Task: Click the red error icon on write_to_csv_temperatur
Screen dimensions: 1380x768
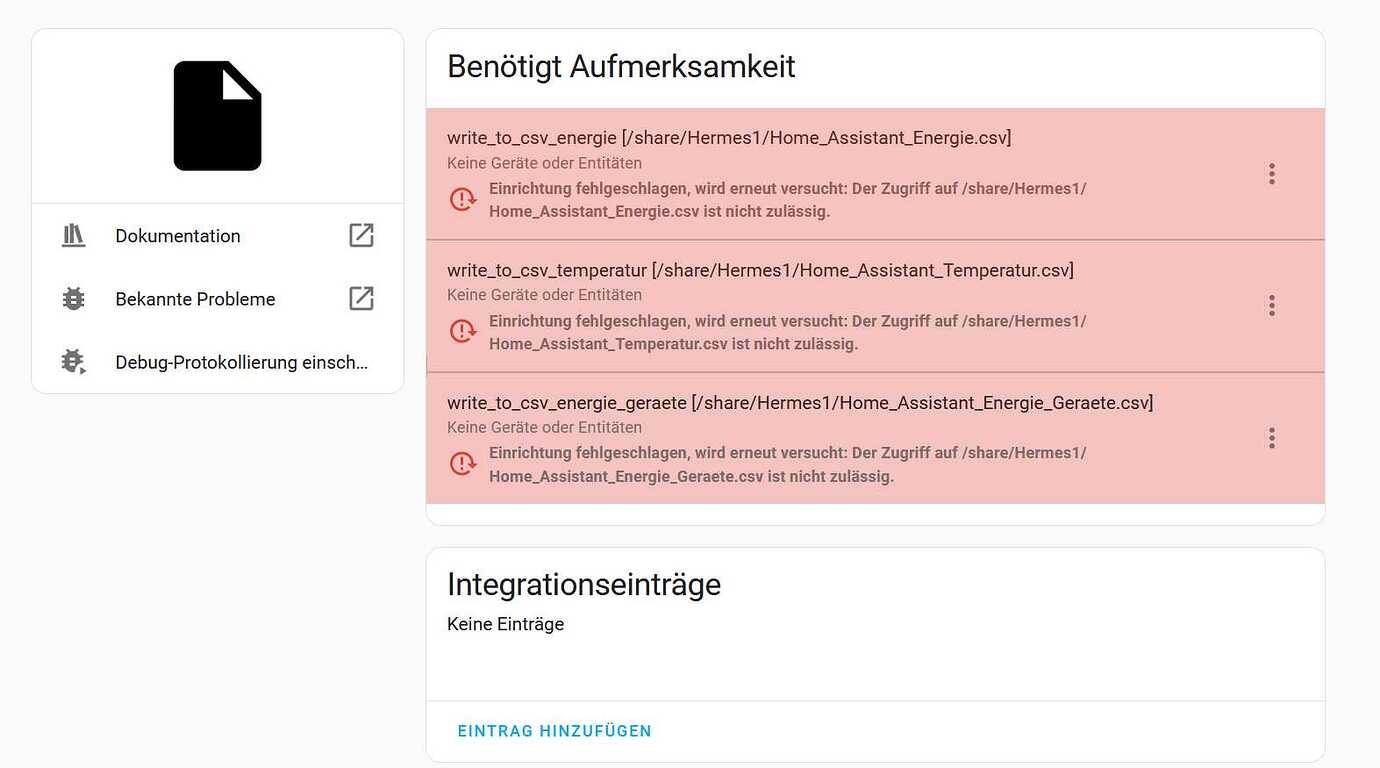Action: click(x=463, y=331)
